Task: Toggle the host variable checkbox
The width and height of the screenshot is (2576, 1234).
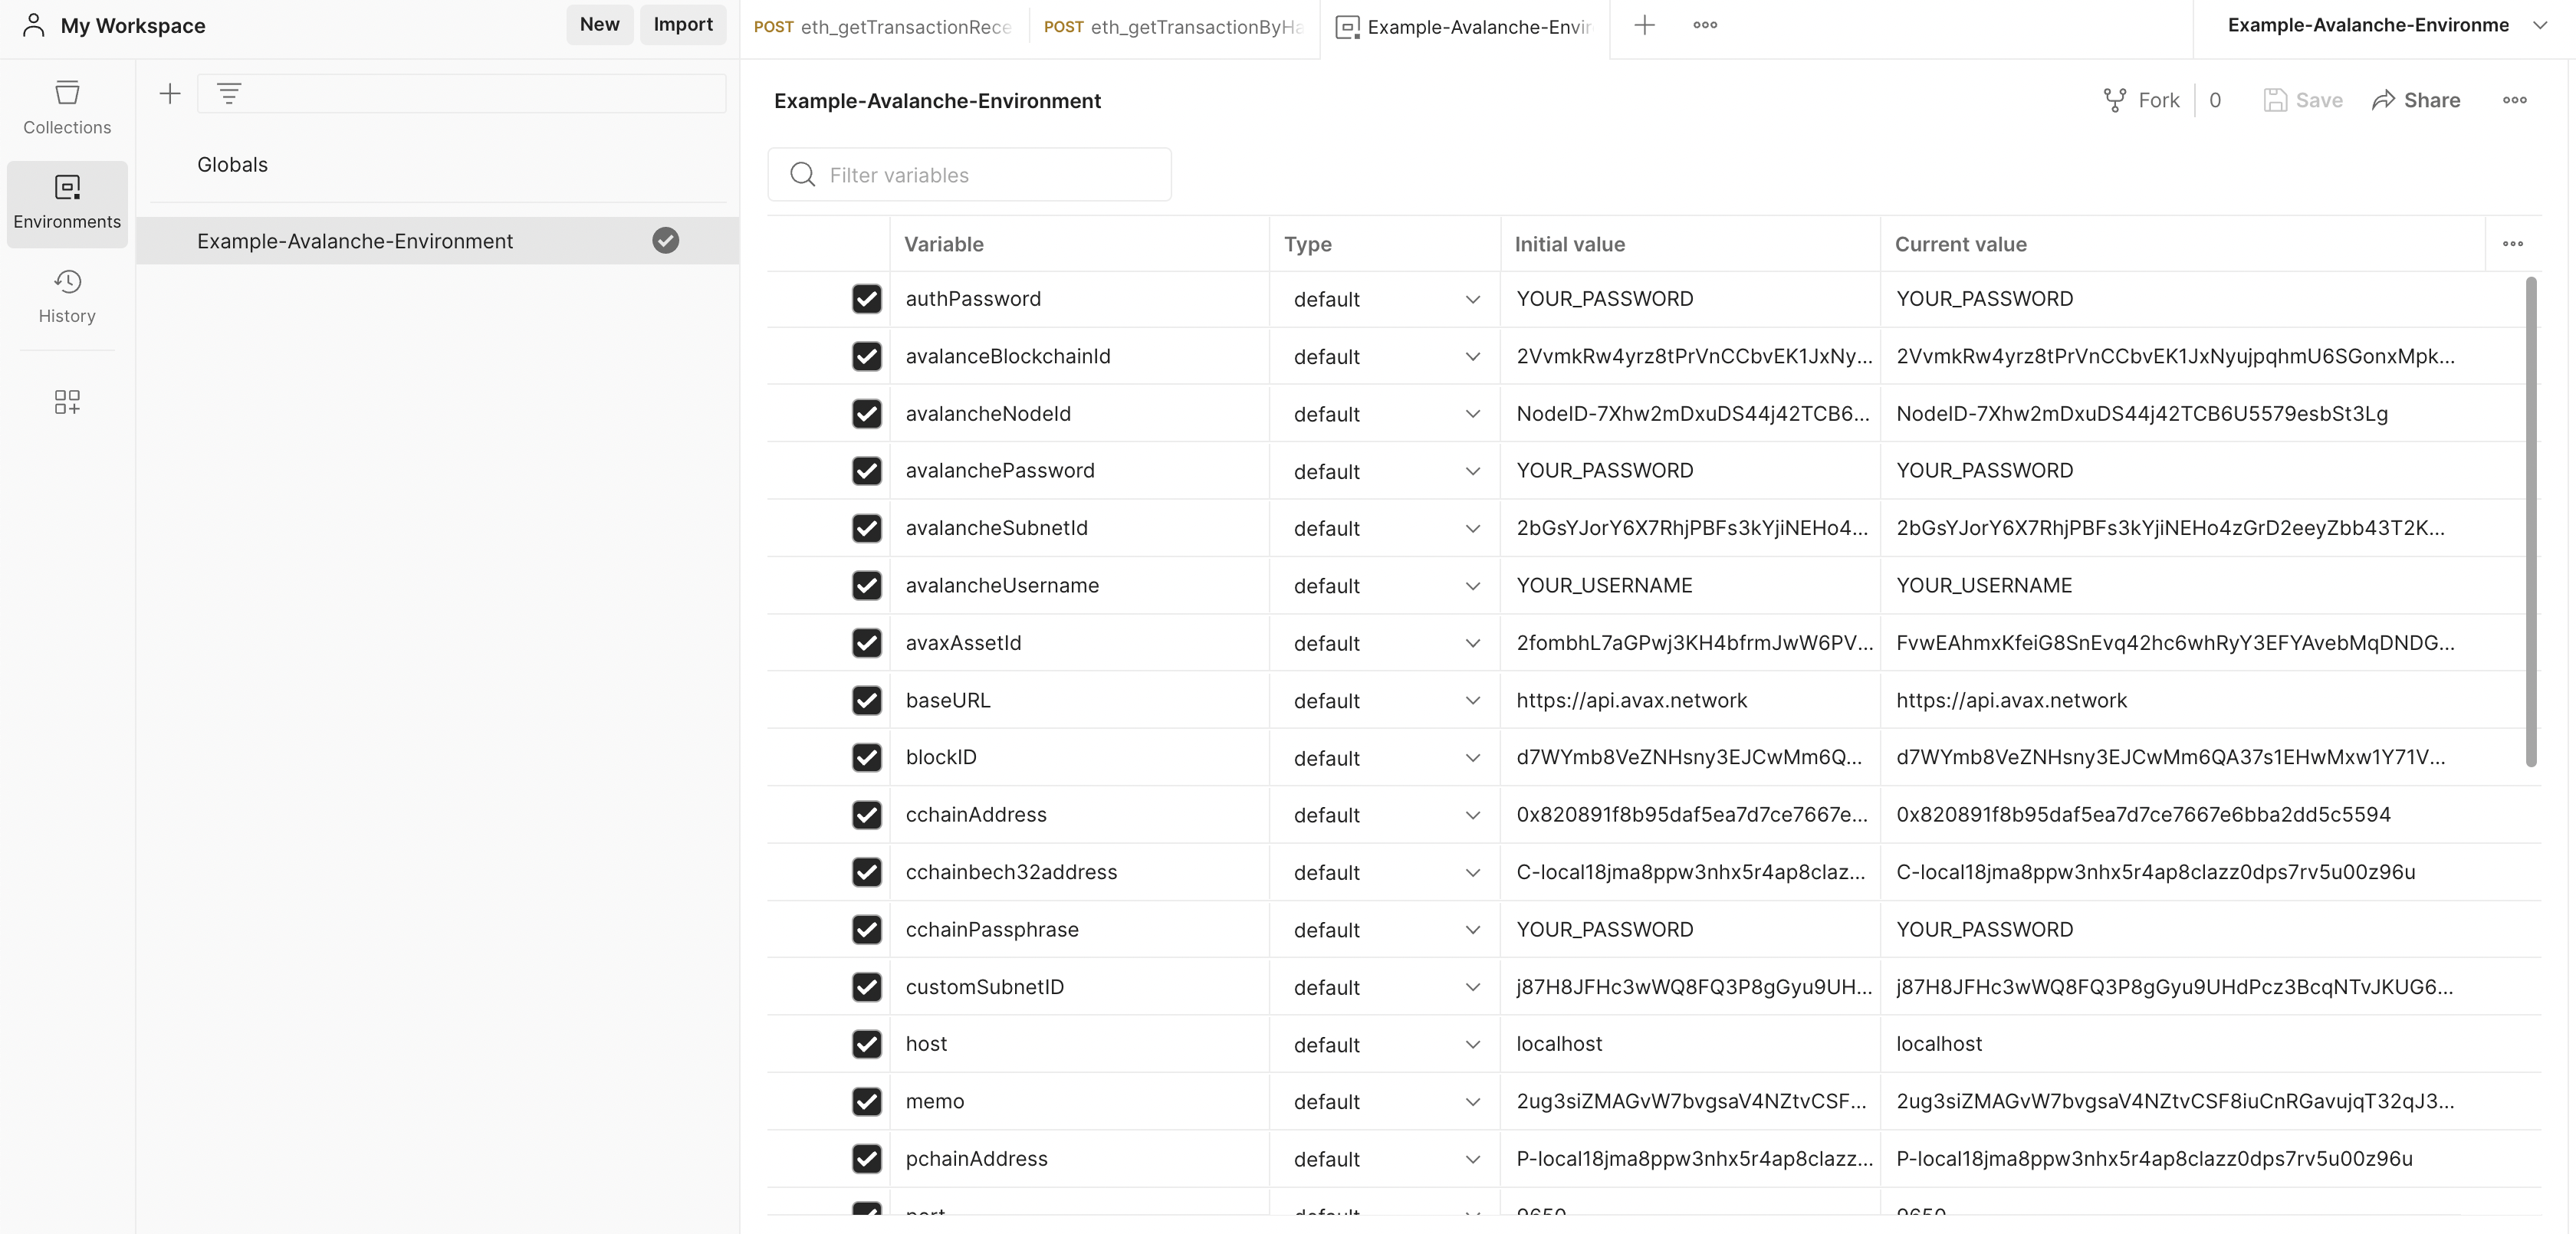Action: pyautogui.click(x=866, y=1044)
